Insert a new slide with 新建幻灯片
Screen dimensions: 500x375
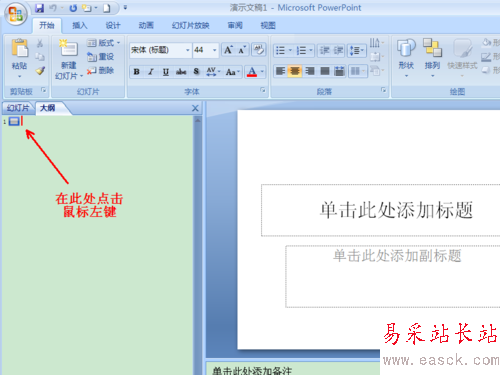click(69, 60)
